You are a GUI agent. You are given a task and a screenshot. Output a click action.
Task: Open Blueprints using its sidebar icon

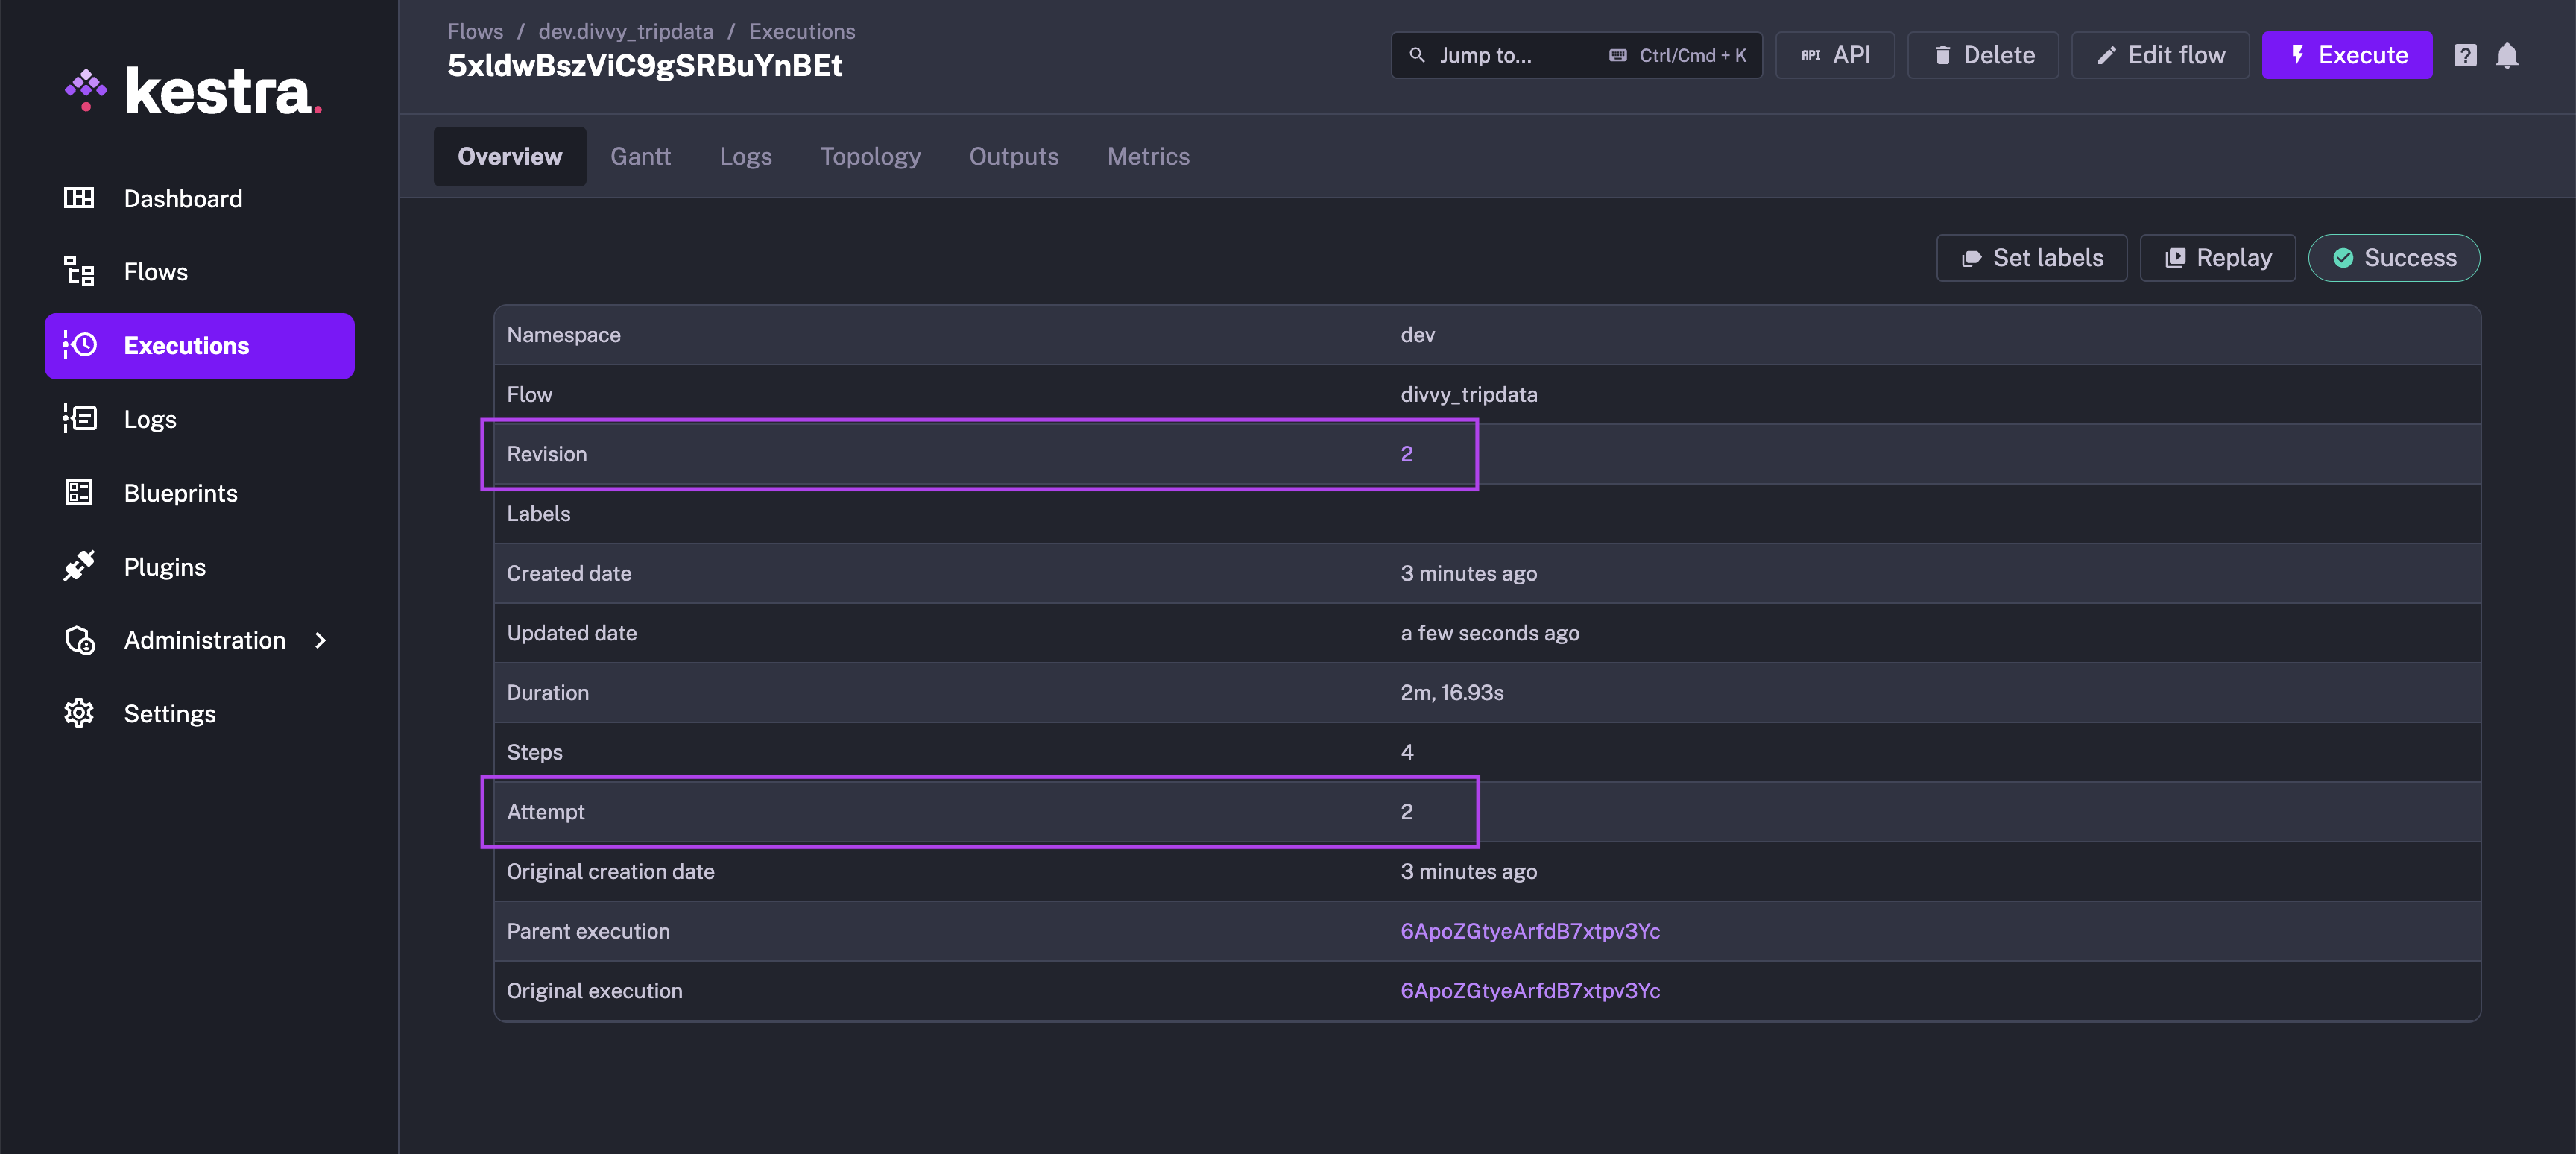[79, 493]
